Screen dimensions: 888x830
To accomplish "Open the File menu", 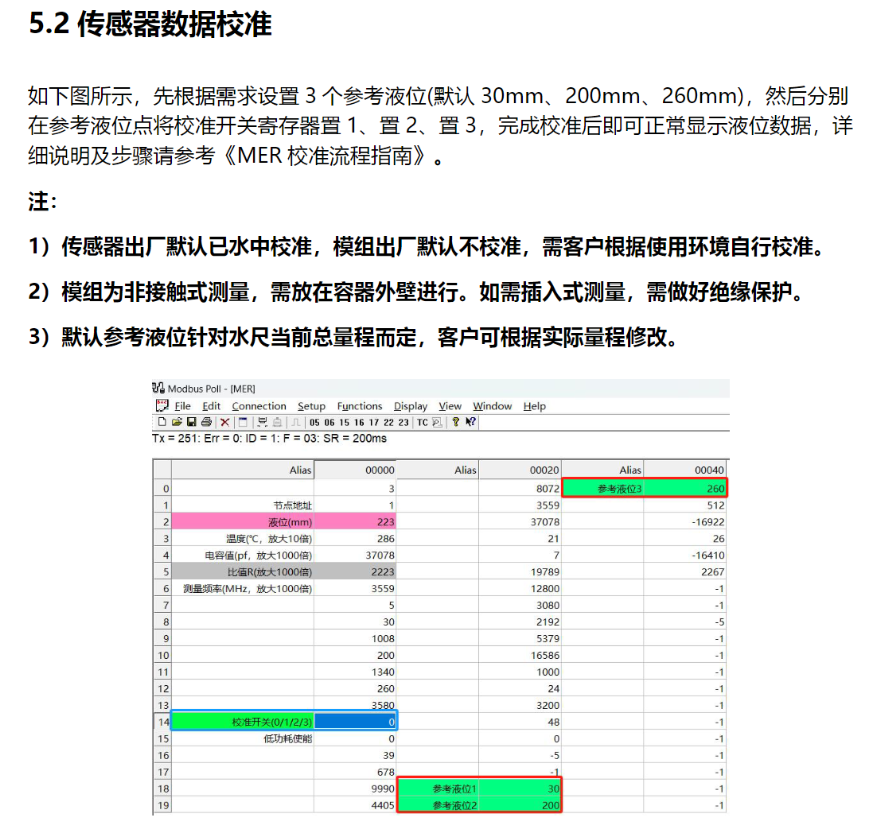I will pos(182,406).
